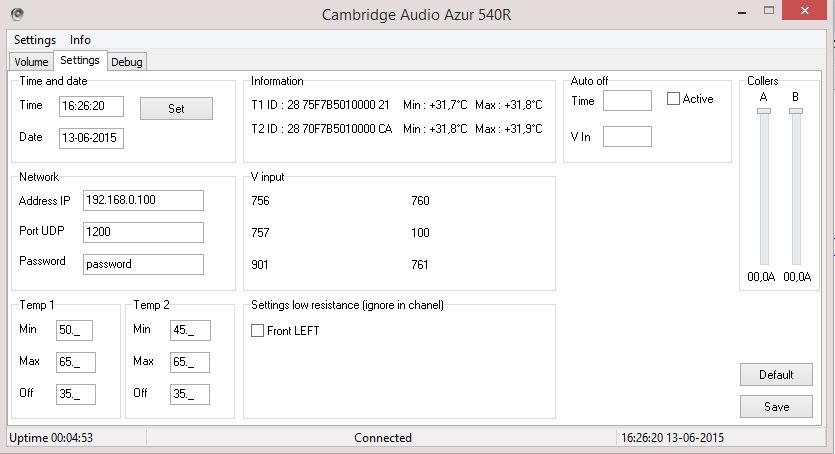Click the Date field showing 13-06-2015
Screen dimensions: 835x454
(x=92, y=138)
